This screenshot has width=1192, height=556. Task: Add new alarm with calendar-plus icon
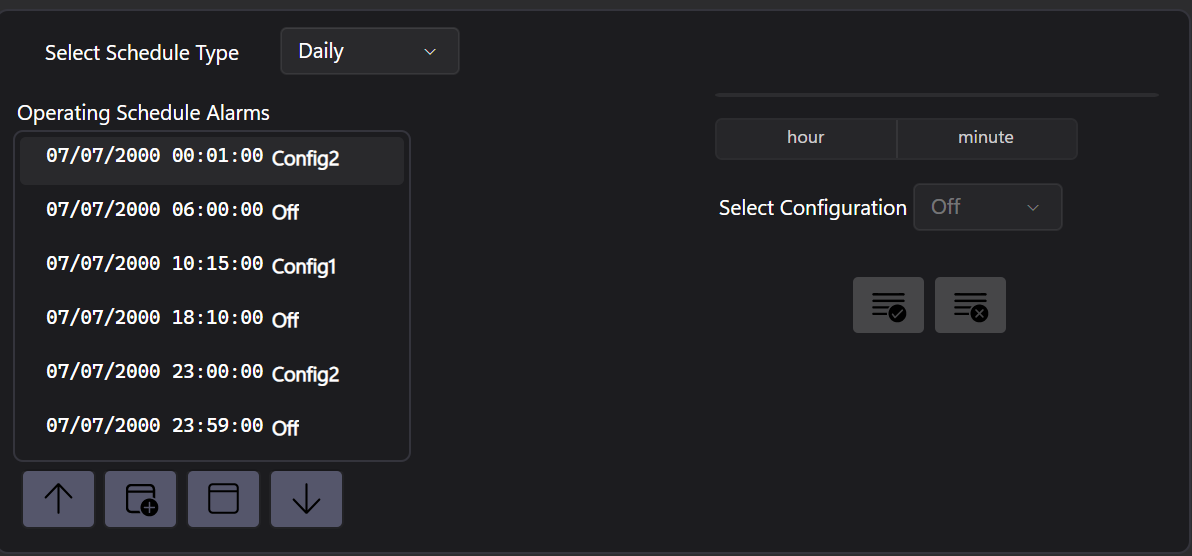pos(141,499)
